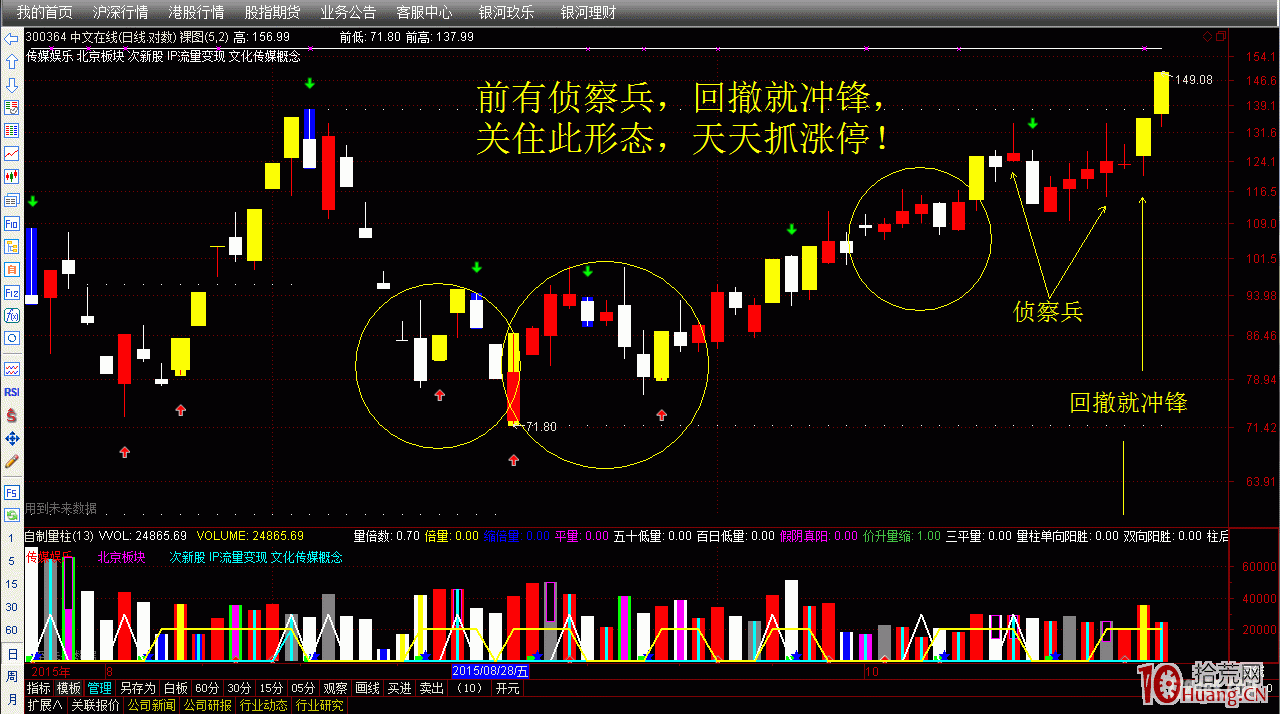Click the 71.80 low price label
Screen dimensions: 1280x714
(x=540, y=427)
